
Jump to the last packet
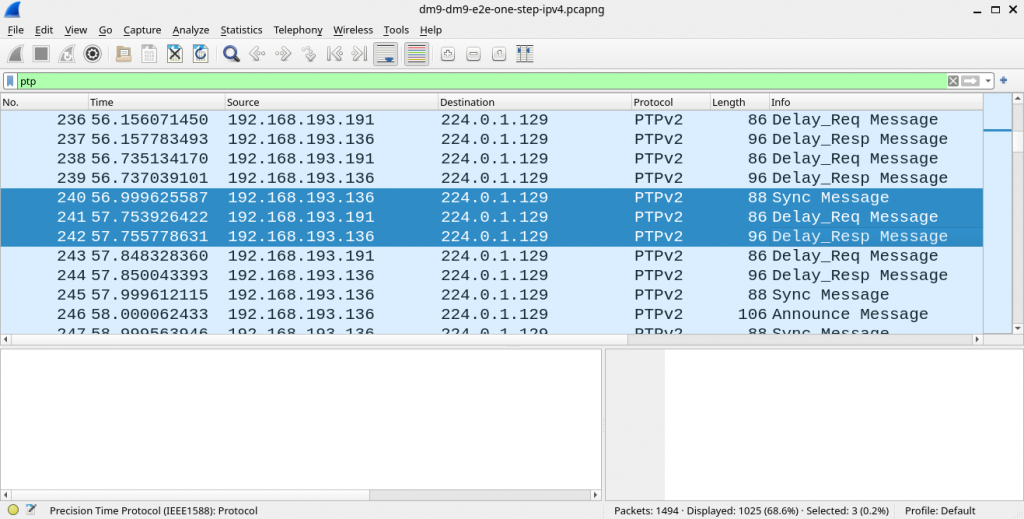359,54
